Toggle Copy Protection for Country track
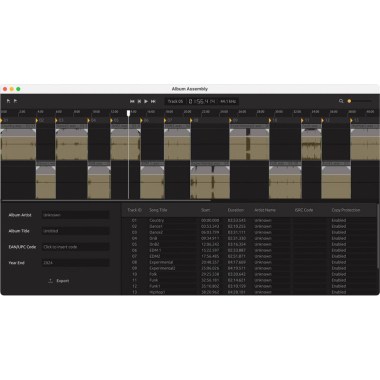Viewport: 380px width, 380px height. coord(339,220)
